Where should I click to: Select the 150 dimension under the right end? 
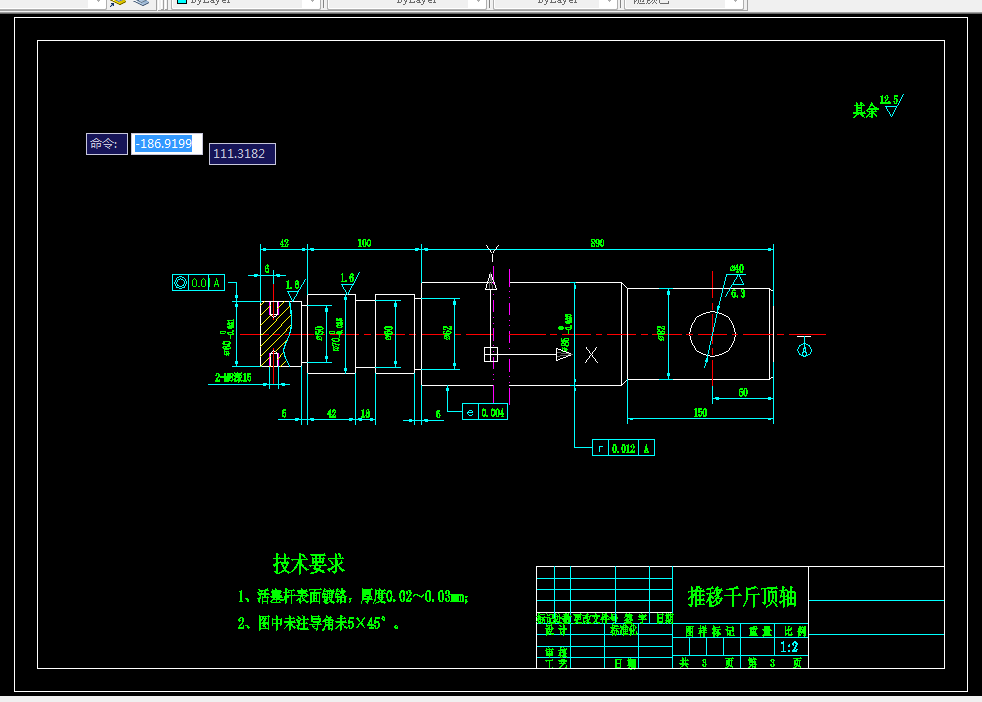tap(700, 413)
